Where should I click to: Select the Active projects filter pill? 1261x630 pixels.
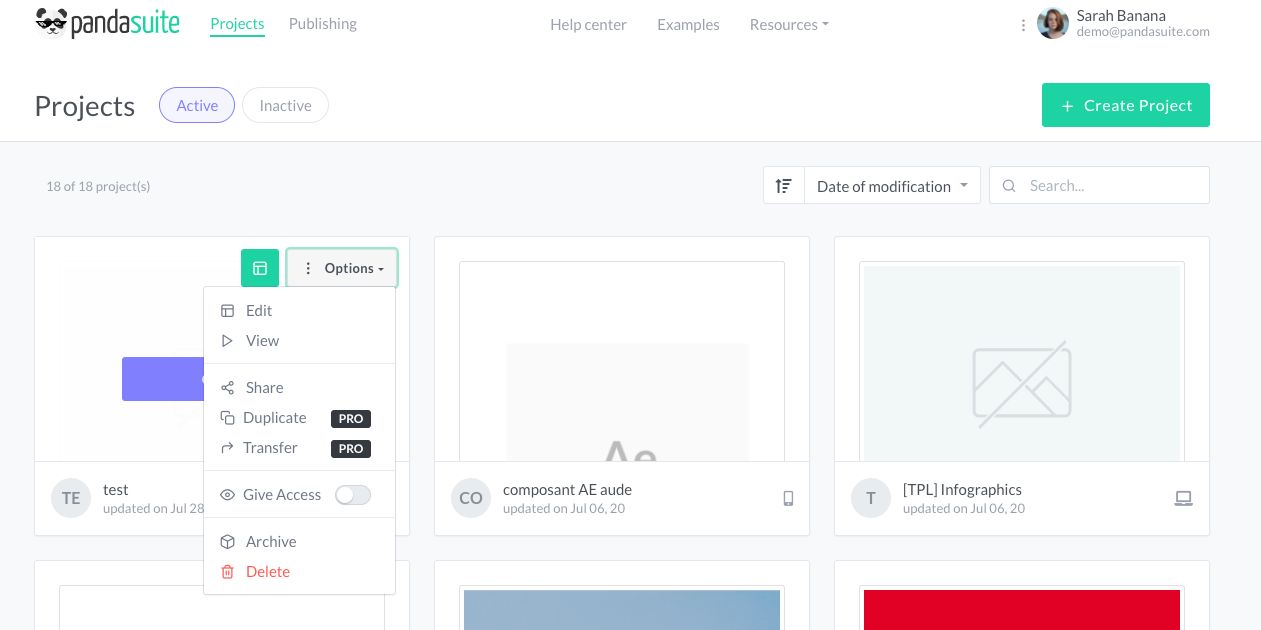coord(197,106)
